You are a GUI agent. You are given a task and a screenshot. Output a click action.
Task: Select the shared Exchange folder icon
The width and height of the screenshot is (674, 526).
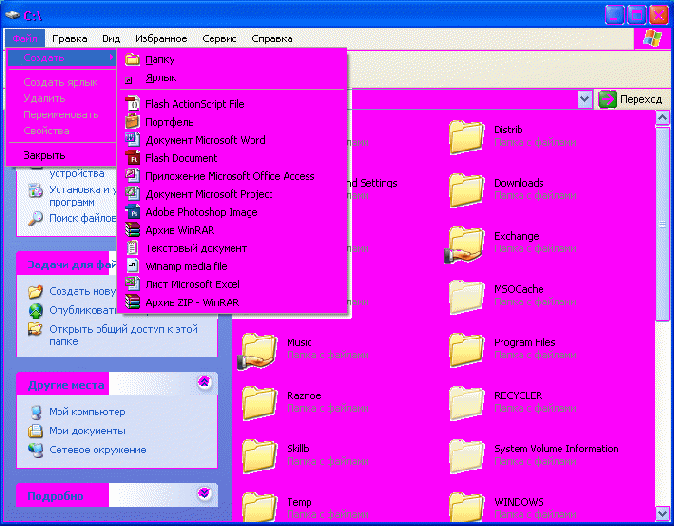(x=464, y=244)
